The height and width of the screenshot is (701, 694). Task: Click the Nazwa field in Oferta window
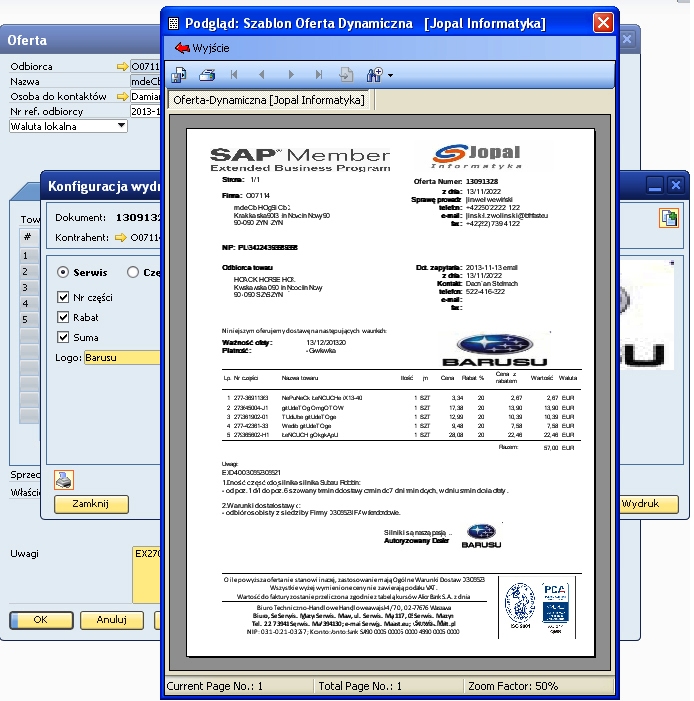click(145, 81)
